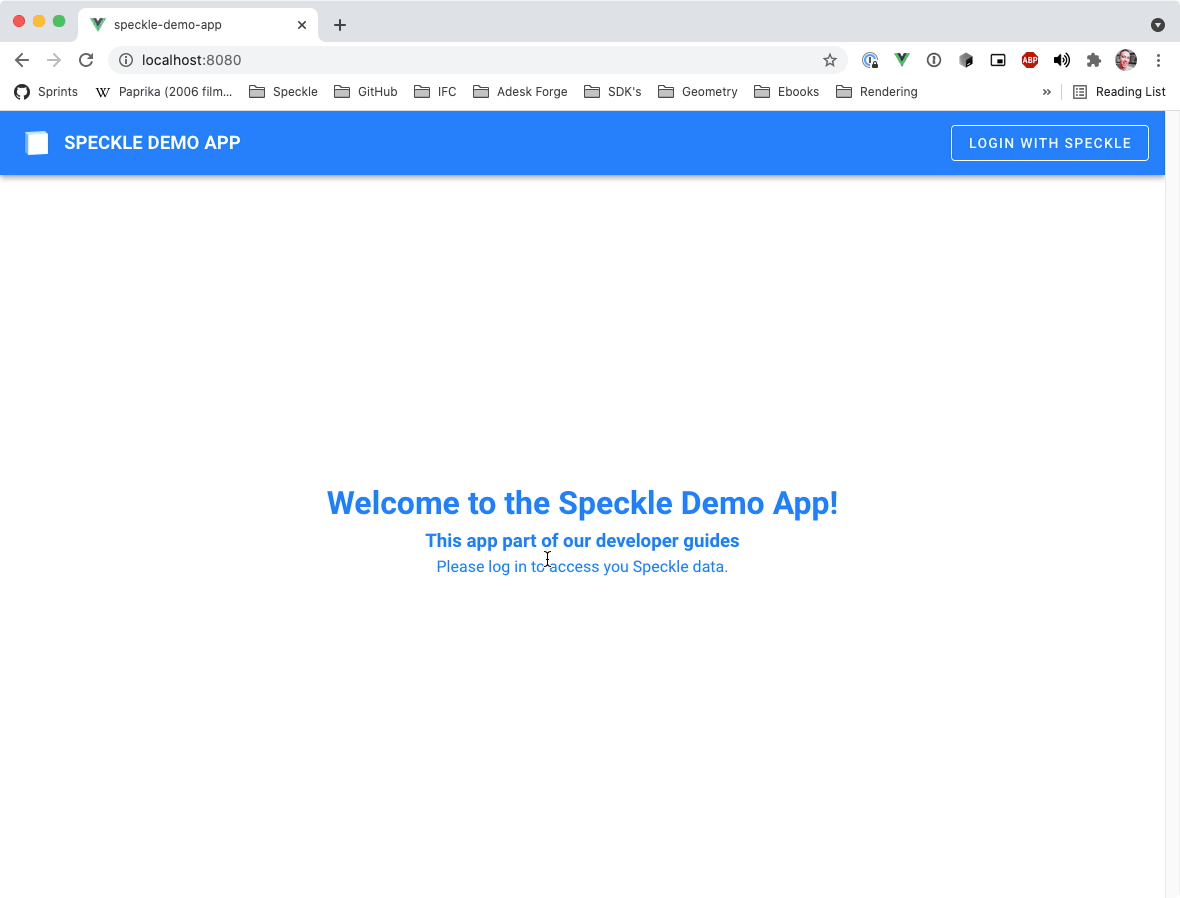Expand the Rendering bookmarks folder
Image resolution: width=1180 pixels, height=898 pixels.
click(877, 92)
